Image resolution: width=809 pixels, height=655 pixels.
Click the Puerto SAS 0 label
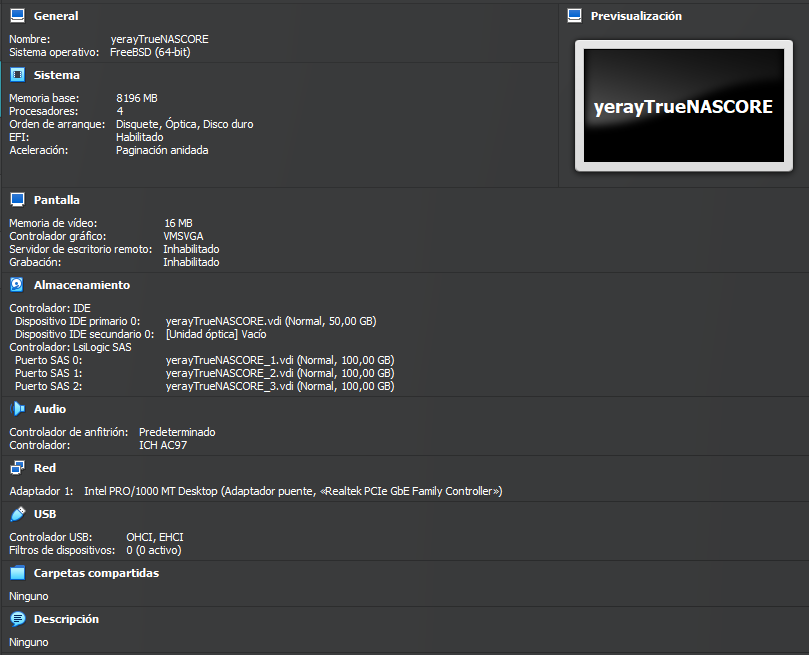(48, 360)
